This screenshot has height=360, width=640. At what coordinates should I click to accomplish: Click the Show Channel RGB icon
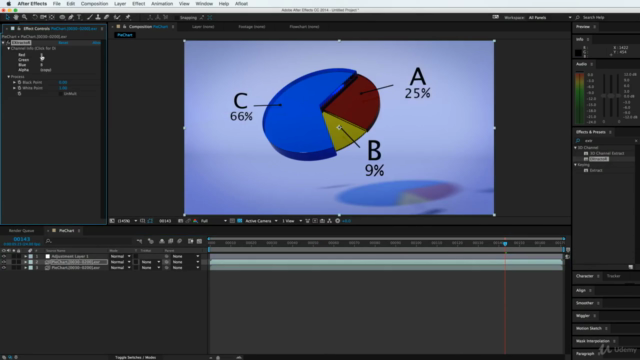196,221
